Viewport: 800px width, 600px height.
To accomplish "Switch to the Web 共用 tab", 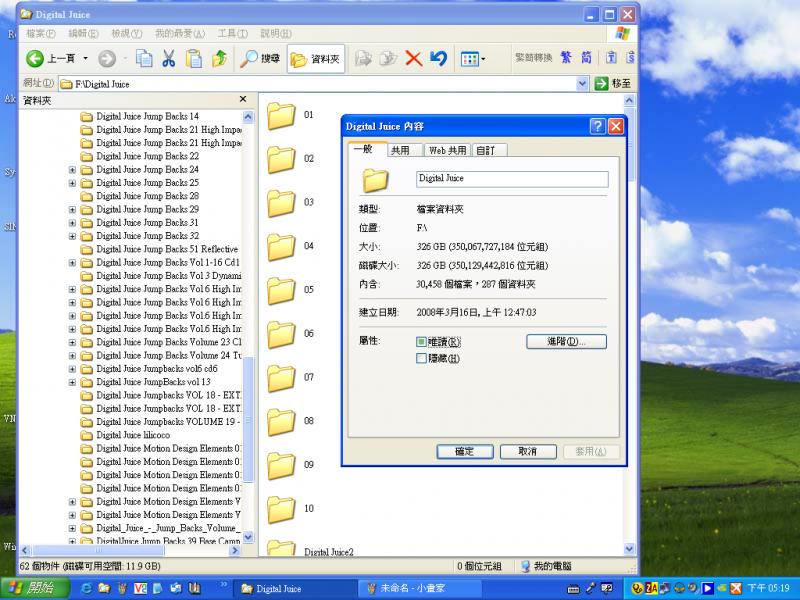I will tap(446, 150).
